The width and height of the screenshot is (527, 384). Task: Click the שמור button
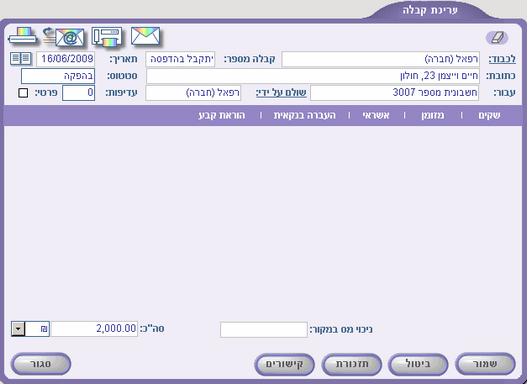point(485,364)
